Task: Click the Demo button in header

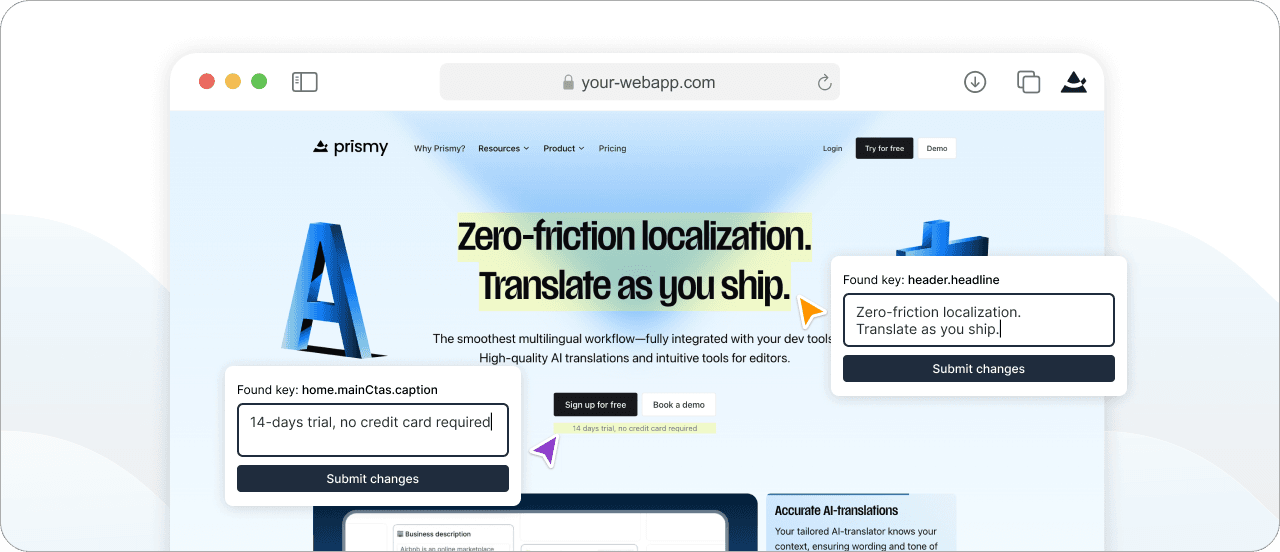Action: coord(936,149)
